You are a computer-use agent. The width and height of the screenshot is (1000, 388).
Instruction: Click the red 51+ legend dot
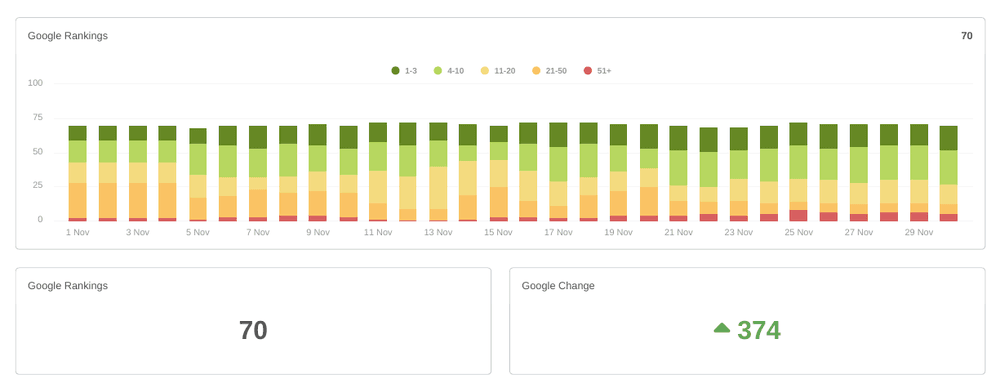pos(588,71)
